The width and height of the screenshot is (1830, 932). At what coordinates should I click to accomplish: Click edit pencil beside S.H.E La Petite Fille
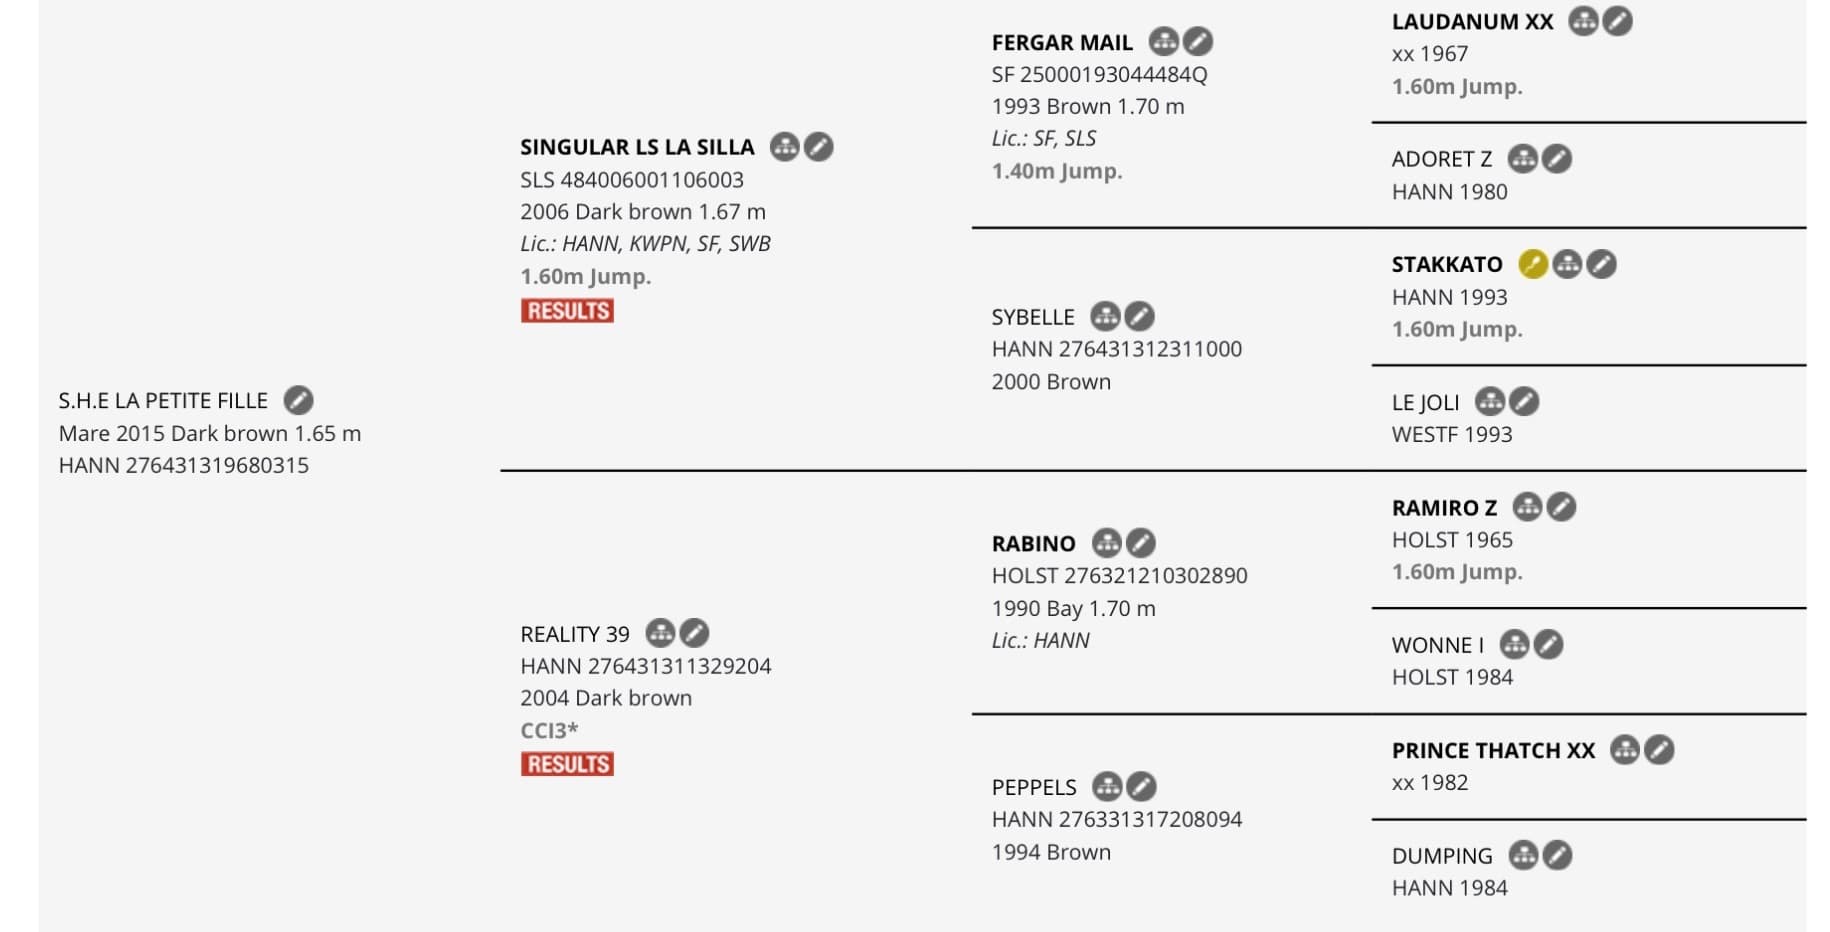pyautogui.click(x=298, y=400)
